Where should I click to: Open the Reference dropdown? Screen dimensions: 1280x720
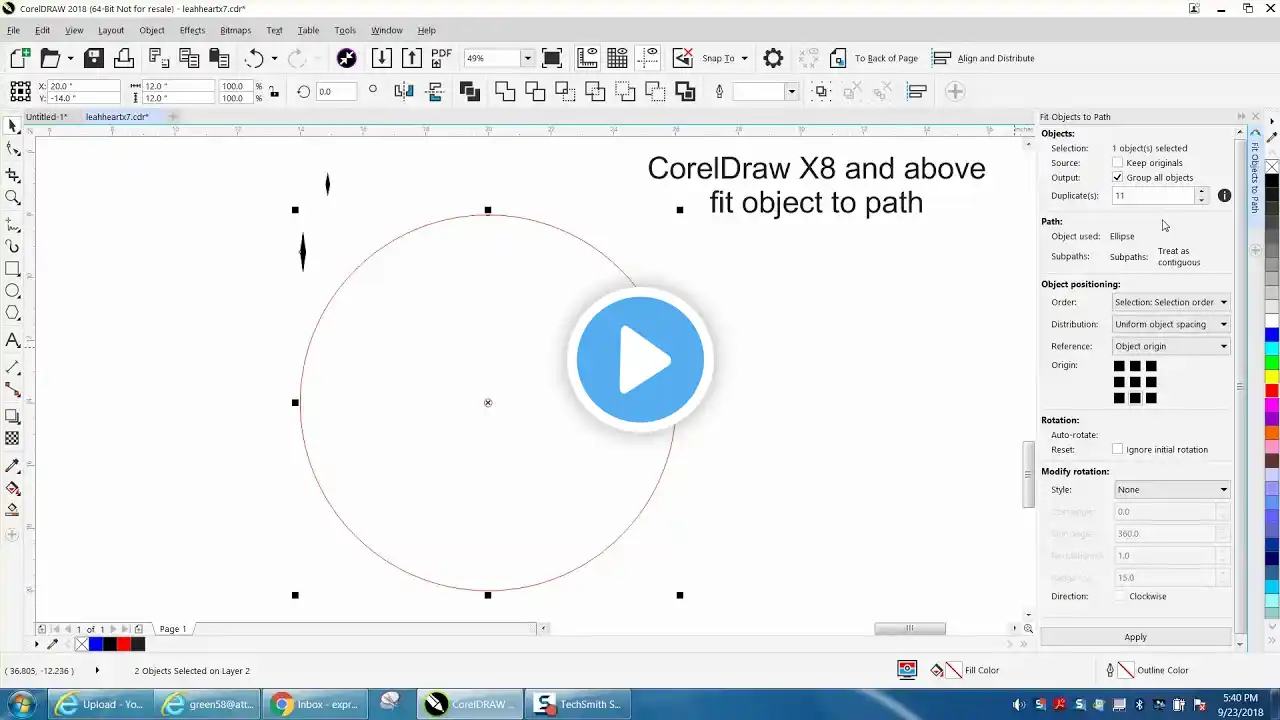pyautogui.click(x=1171, y=346)
